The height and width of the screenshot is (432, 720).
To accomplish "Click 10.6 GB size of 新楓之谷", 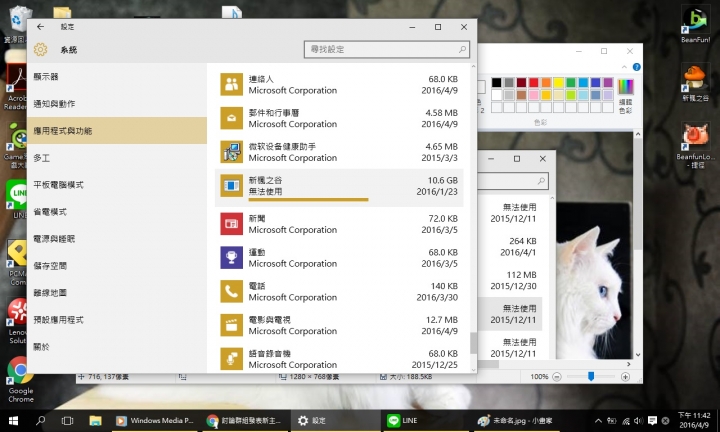I will 443,180.
